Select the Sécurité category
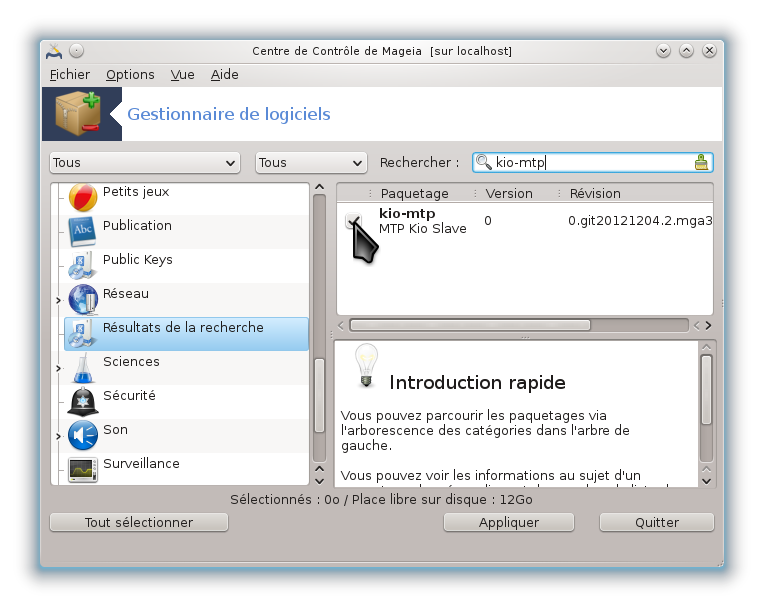 click(129, 396)
